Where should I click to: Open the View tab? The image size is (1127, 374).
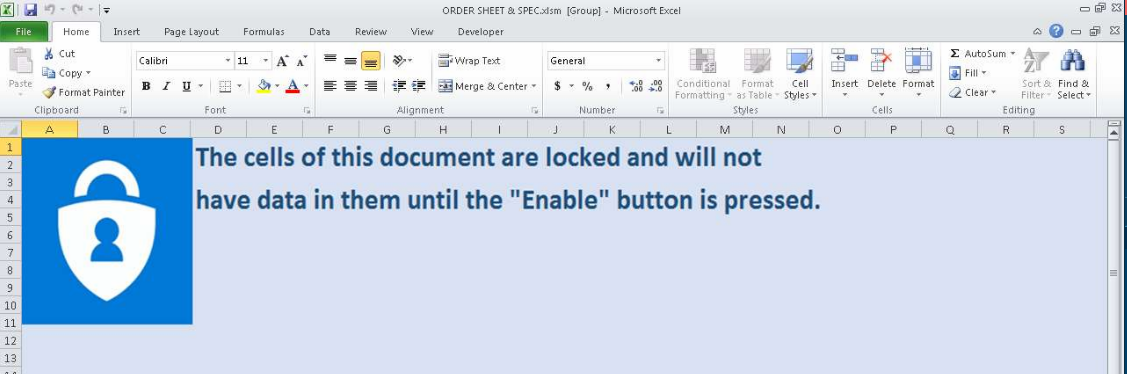(422, 32)
